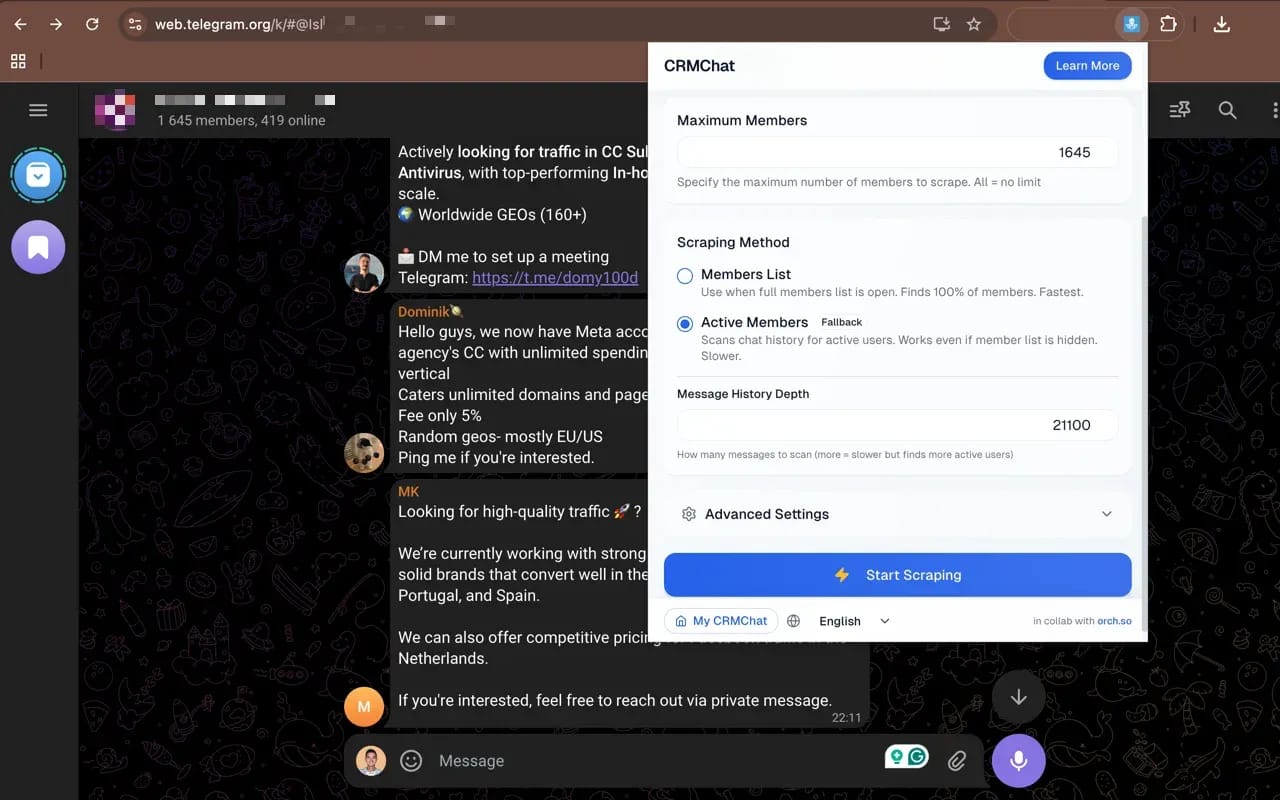Screen dimensions: 1280x800
Task: Select the Members List scraping method
Action: [x=685, y=276]
